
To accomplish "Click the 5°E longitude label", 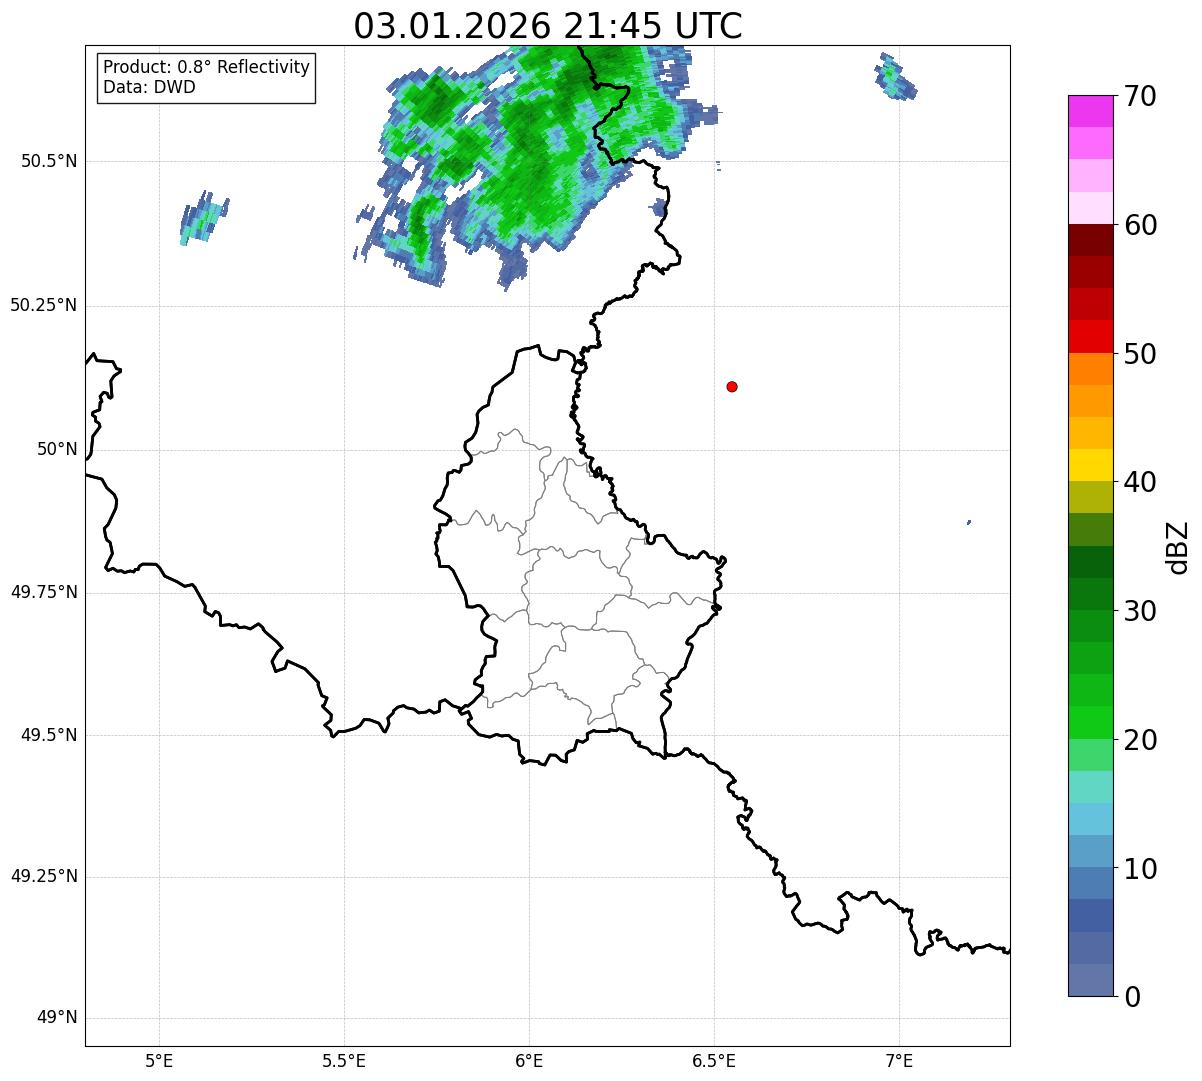I will pos(159,1060).
